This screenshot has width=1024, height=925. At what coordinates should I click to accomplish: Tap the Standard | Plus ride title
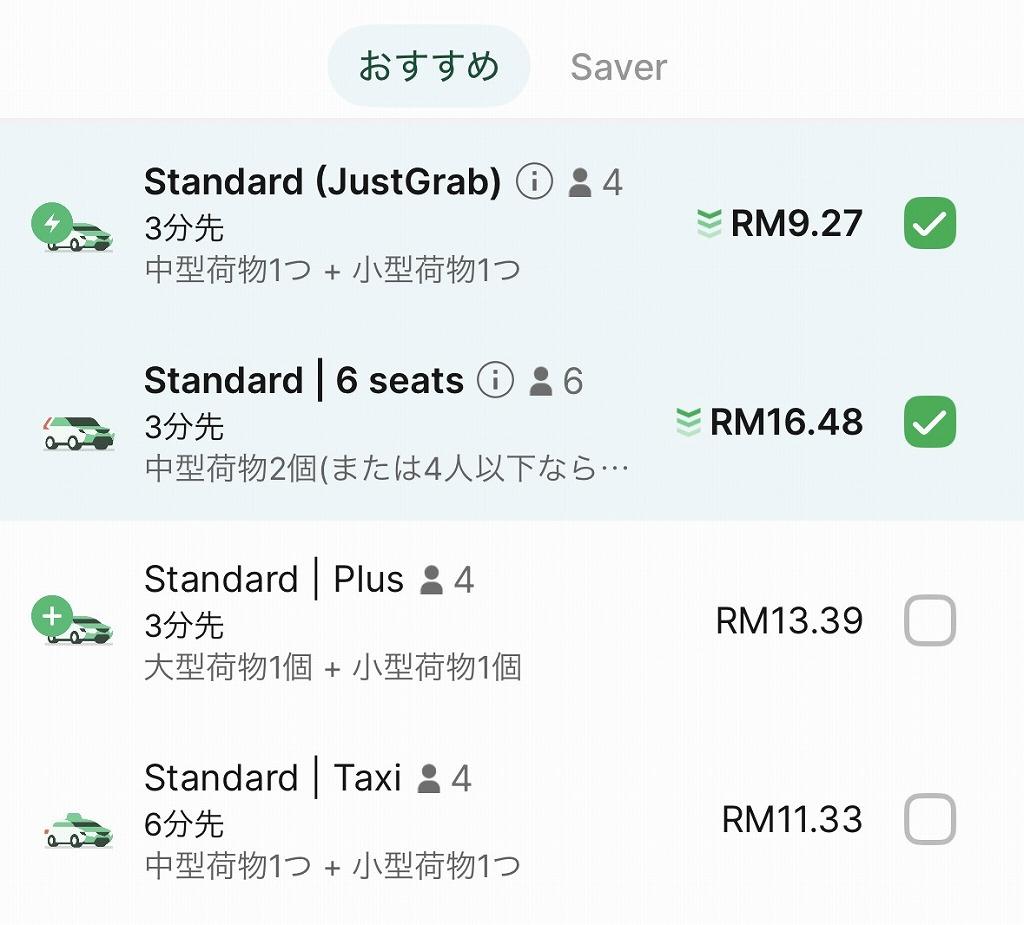(274, 580)
